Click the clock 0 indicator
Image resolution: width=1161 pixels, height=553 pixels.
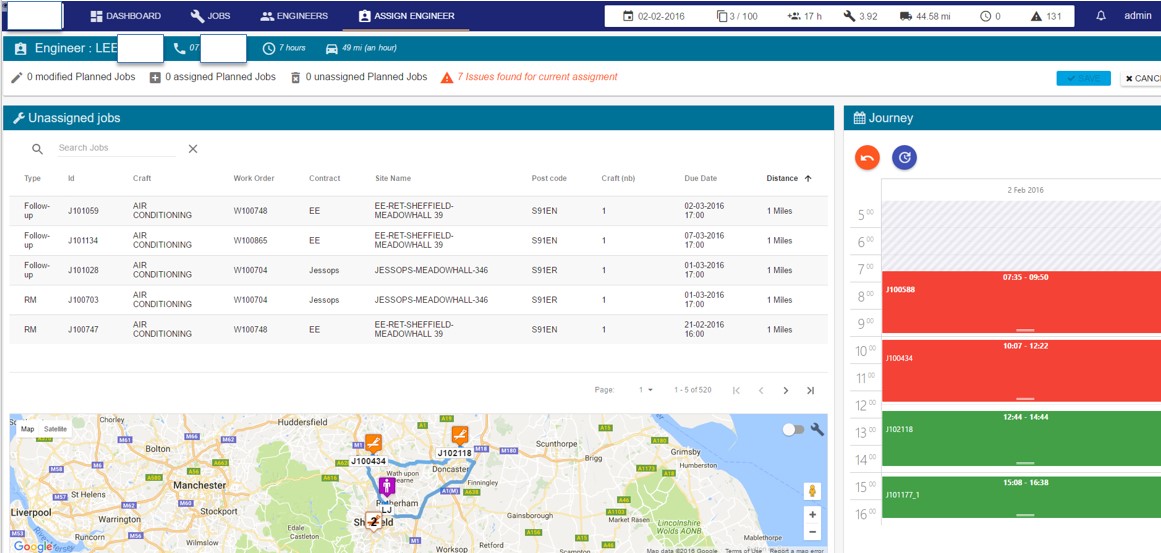990,16
